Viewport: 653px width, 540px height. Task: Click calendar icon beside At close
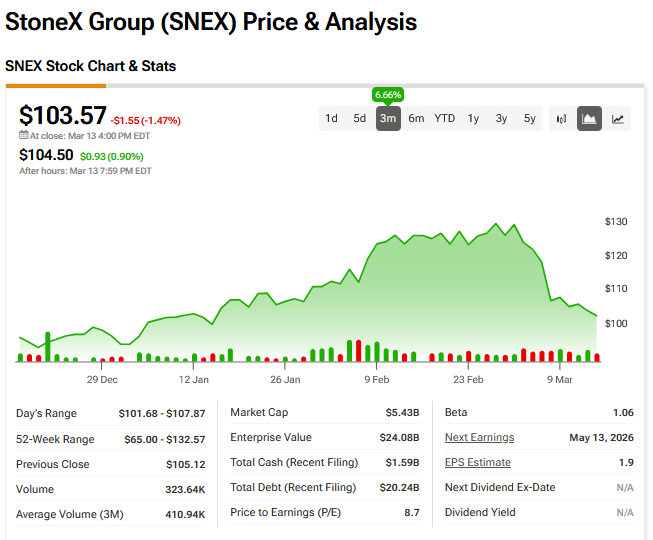coord(24,135)
